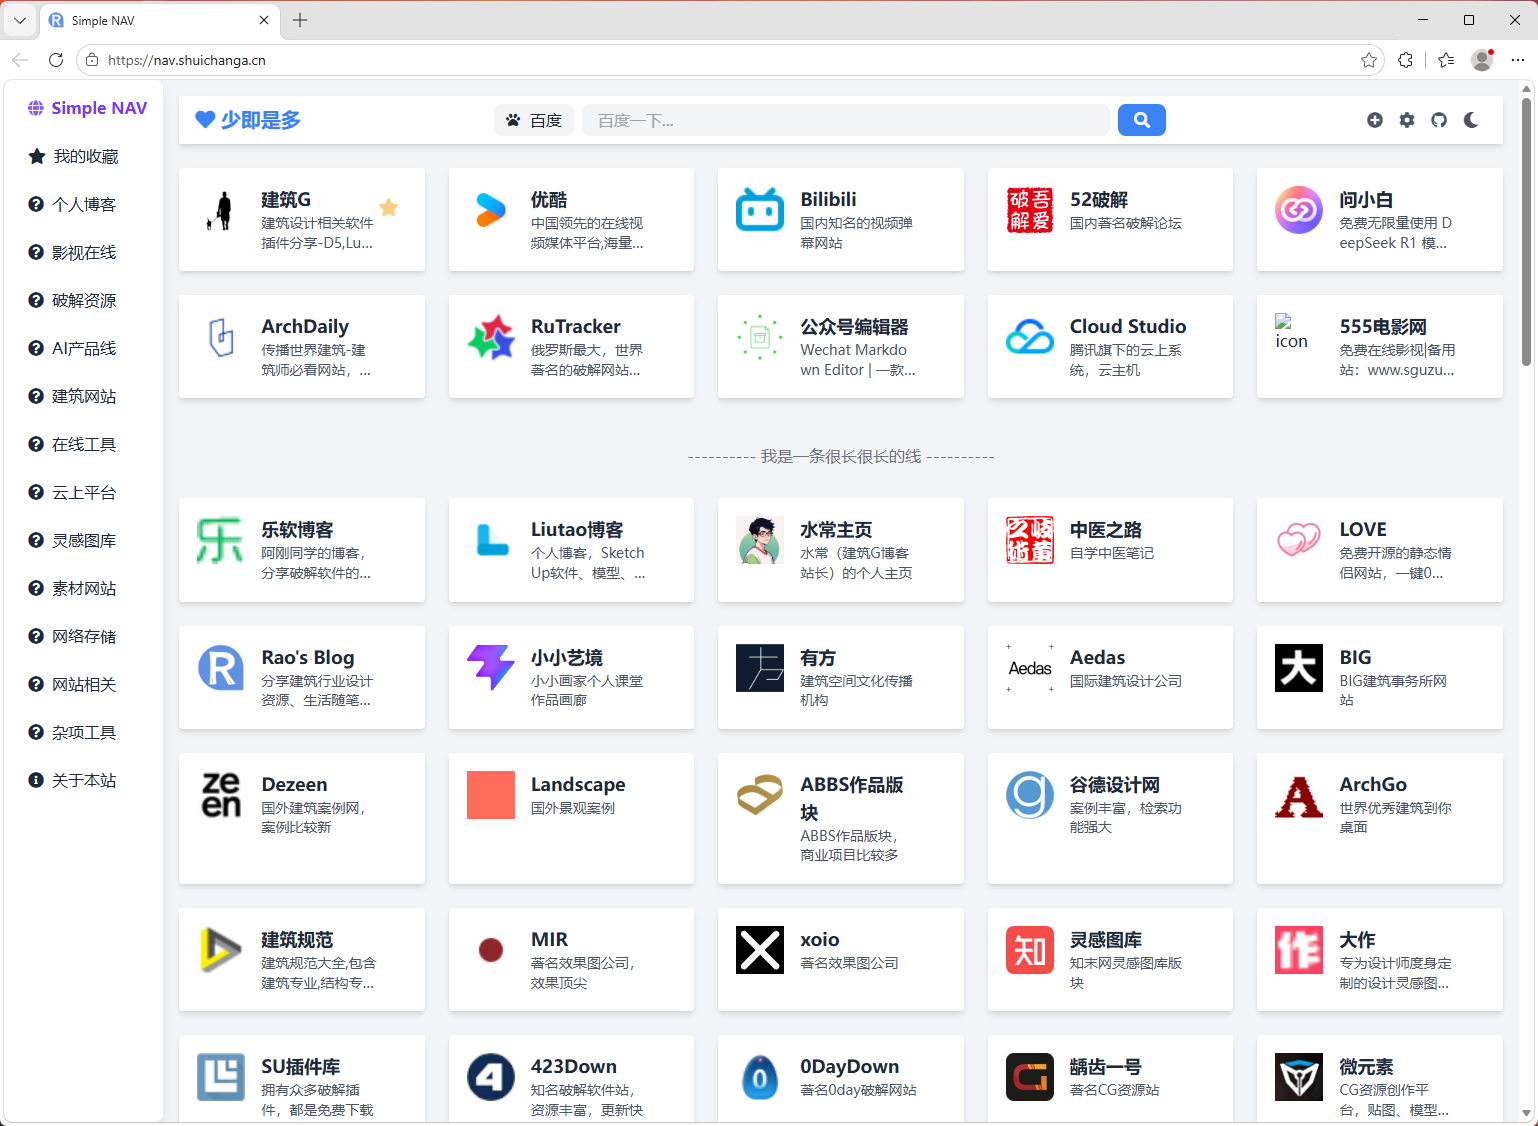Click the browser address bar URL

[187, 60]
